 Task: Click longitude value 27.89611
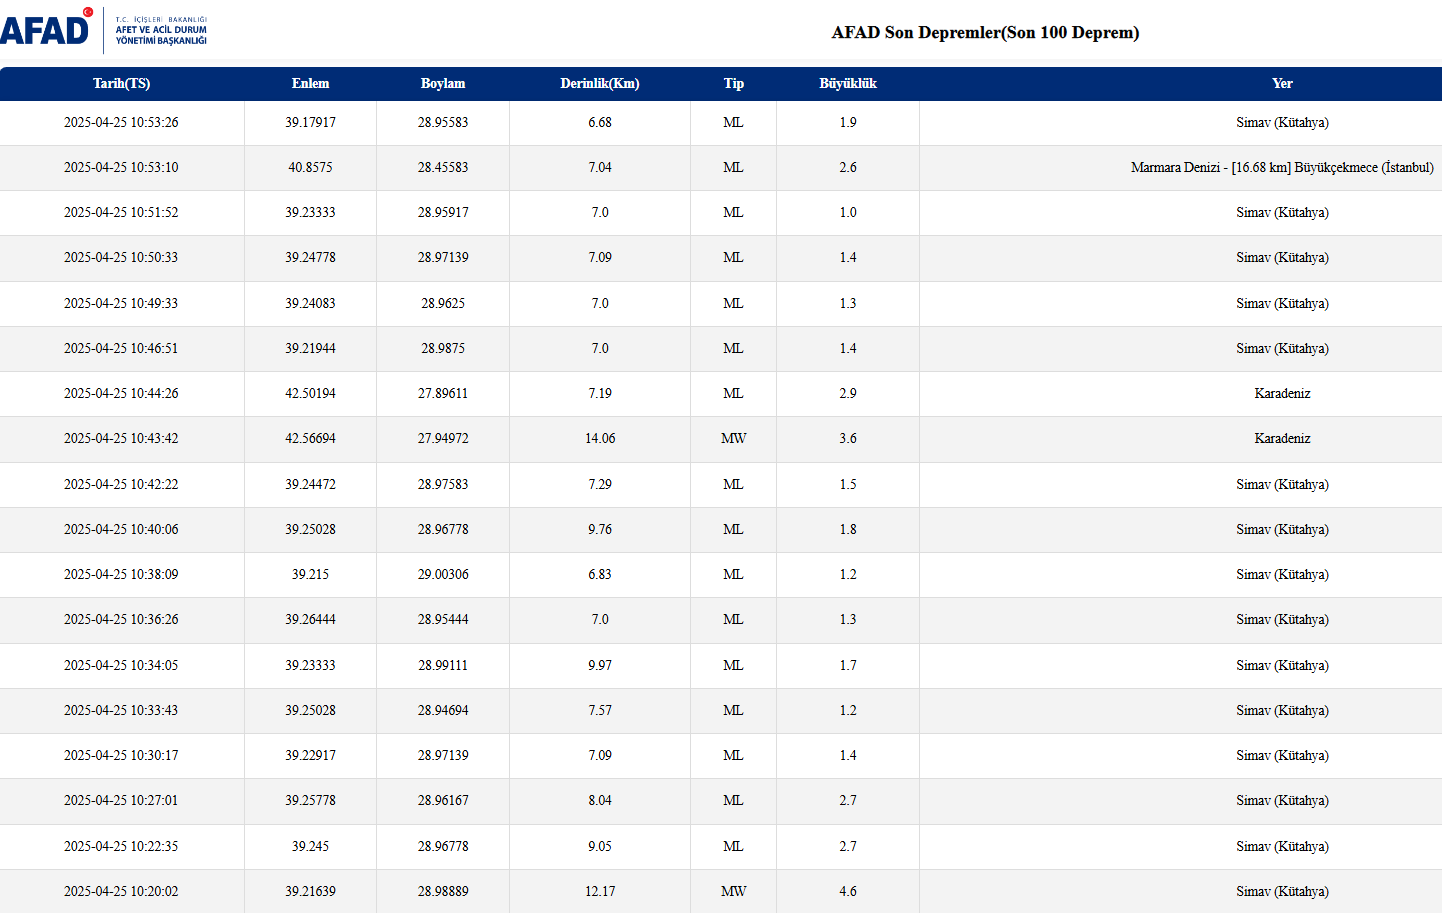(x=443, y=393)
